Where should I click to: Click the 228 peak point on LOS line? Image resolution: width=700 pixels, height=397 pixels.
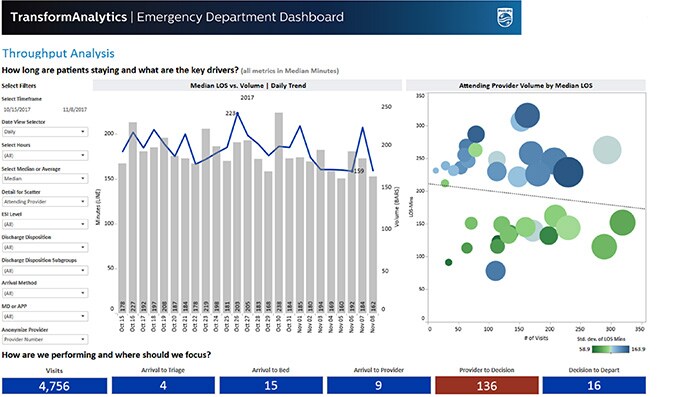coord(237,113)
